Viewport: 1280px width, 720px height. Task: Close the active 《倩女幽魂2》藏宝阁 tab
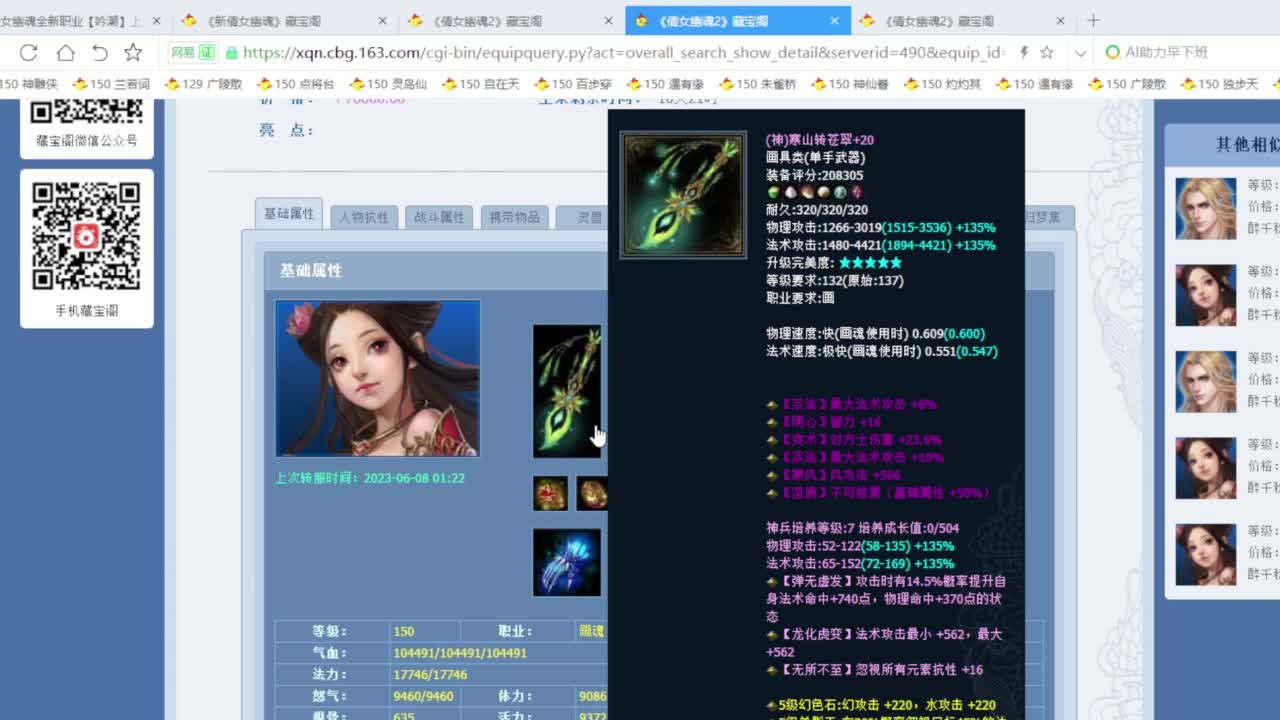tap(835, 20)
